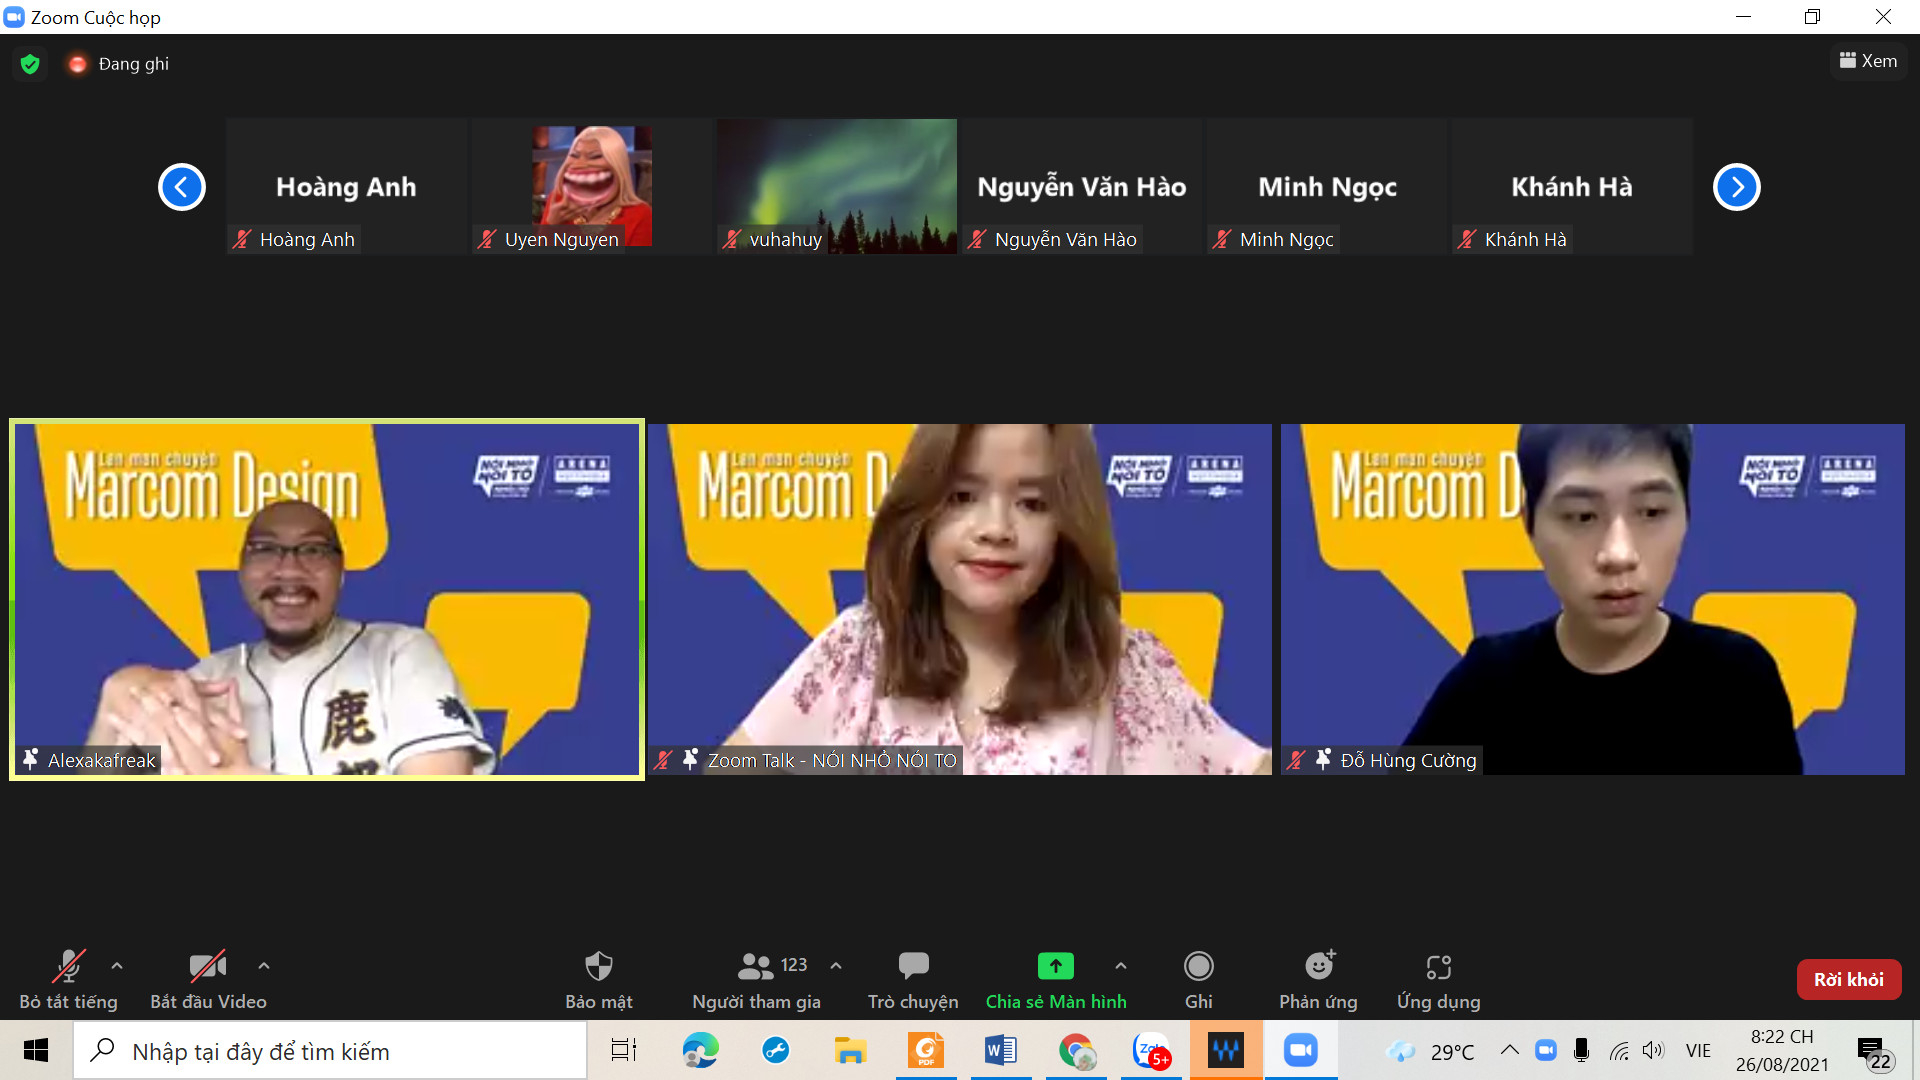Click tray speaker volume icon
Image resolution: width=1920 pixels, height=1080 pixels.
click(x=1653, y=1050)
